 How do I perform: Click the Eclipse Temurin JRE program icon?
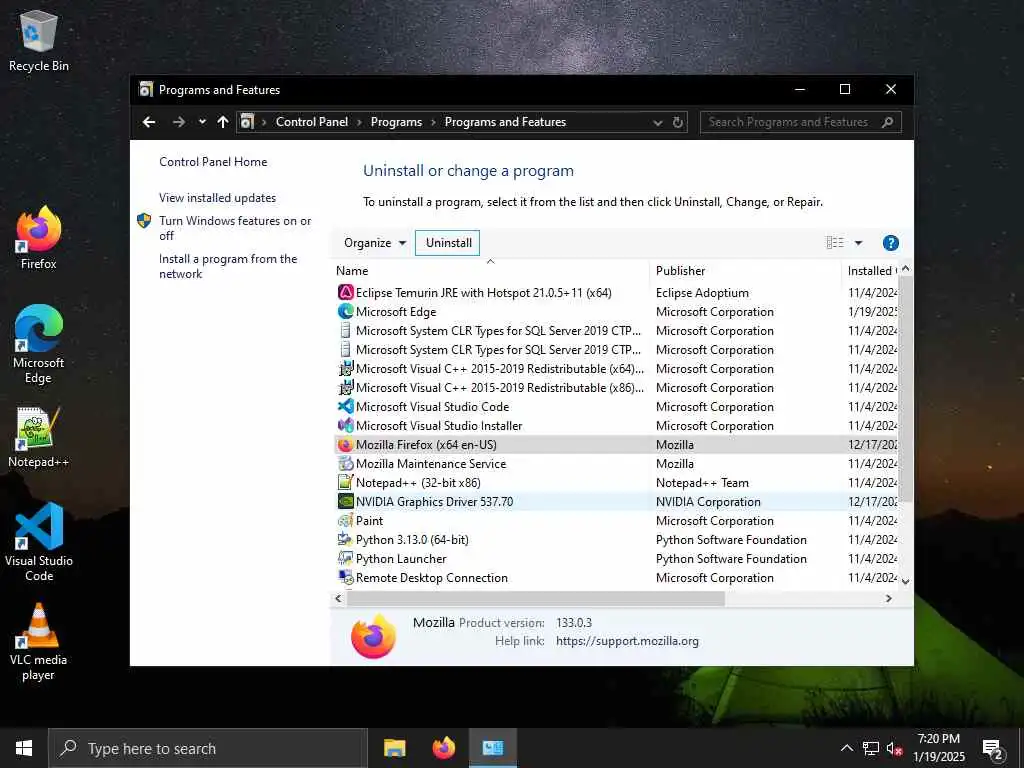345,293
